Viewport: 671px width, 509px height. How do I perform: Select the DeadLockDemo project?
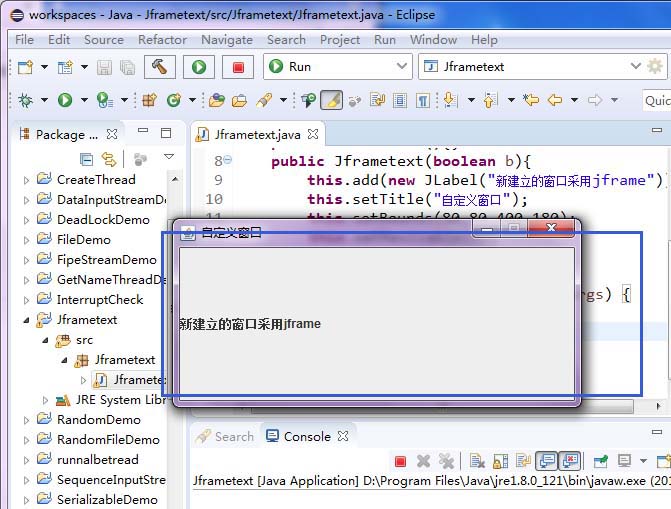[103, 220]
